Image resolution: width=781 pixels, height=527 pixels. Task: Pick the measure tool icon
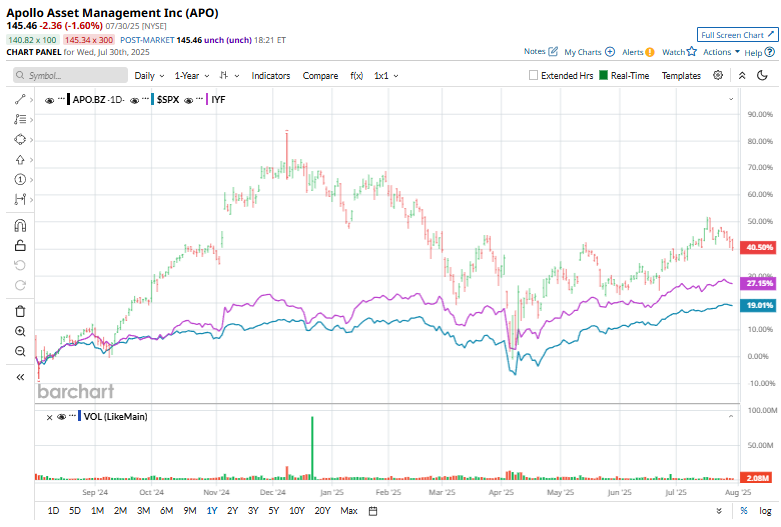click(20, 199)
